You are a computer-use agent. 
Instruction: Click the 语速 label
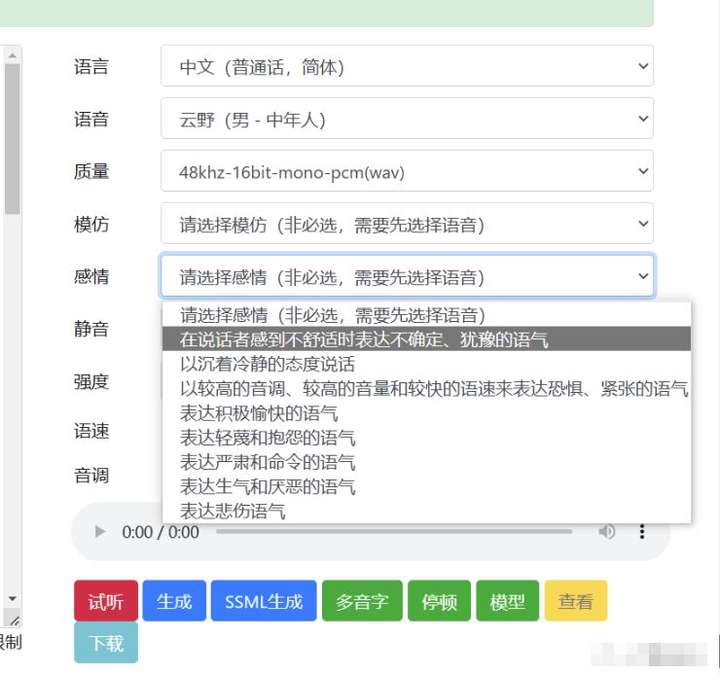(91, 431)
